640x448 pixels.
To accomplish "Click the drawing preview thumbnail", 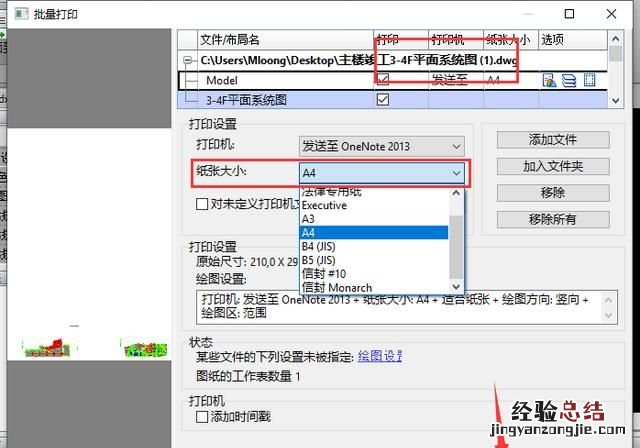I will (x=89, y=244).
